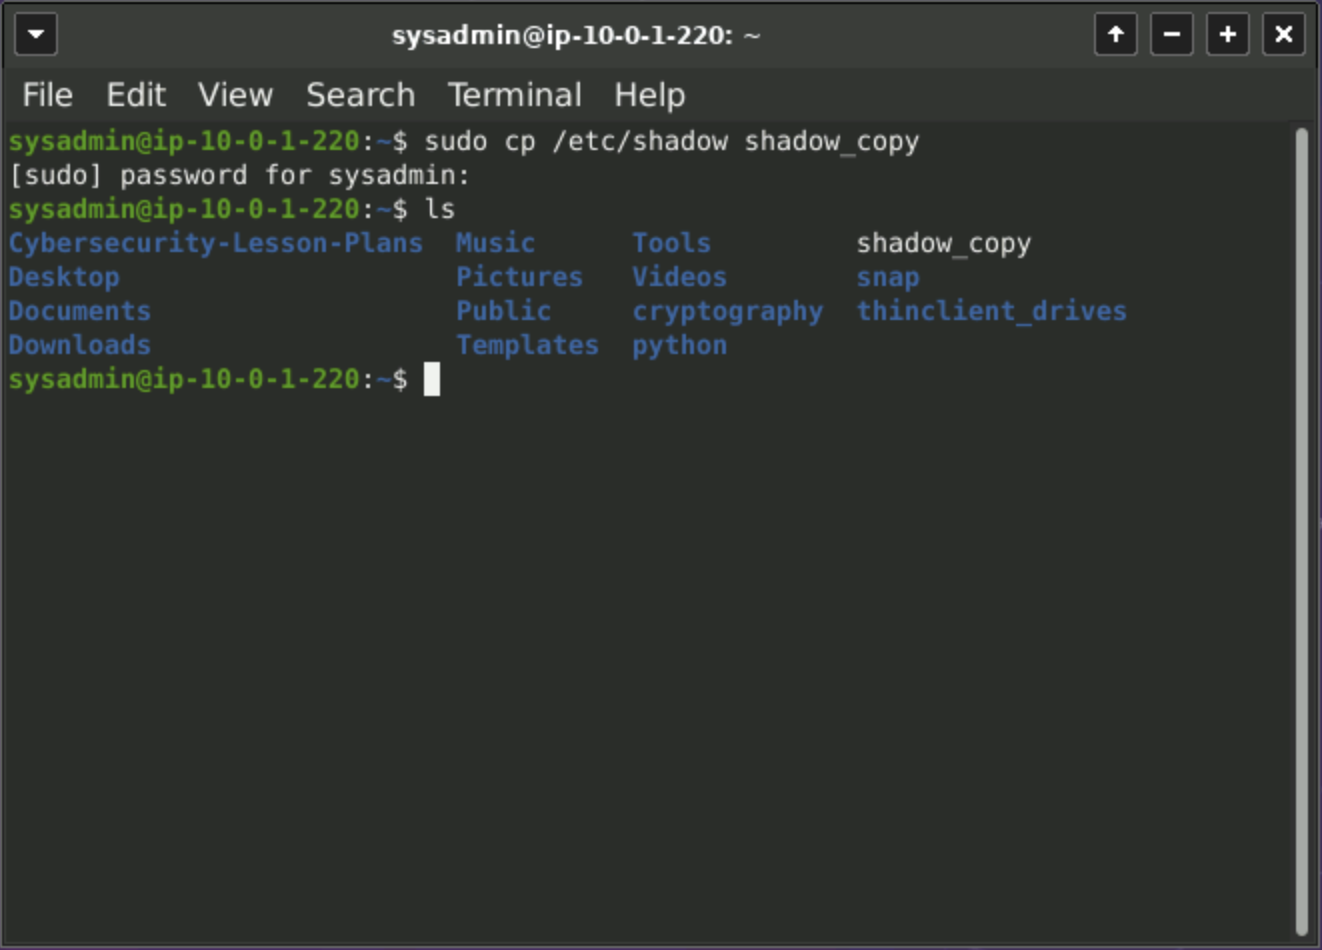Click the '[sudo] password for sysadmin:' line
The height and width of the screenshot is (950, 1322).
click(240, 176)
